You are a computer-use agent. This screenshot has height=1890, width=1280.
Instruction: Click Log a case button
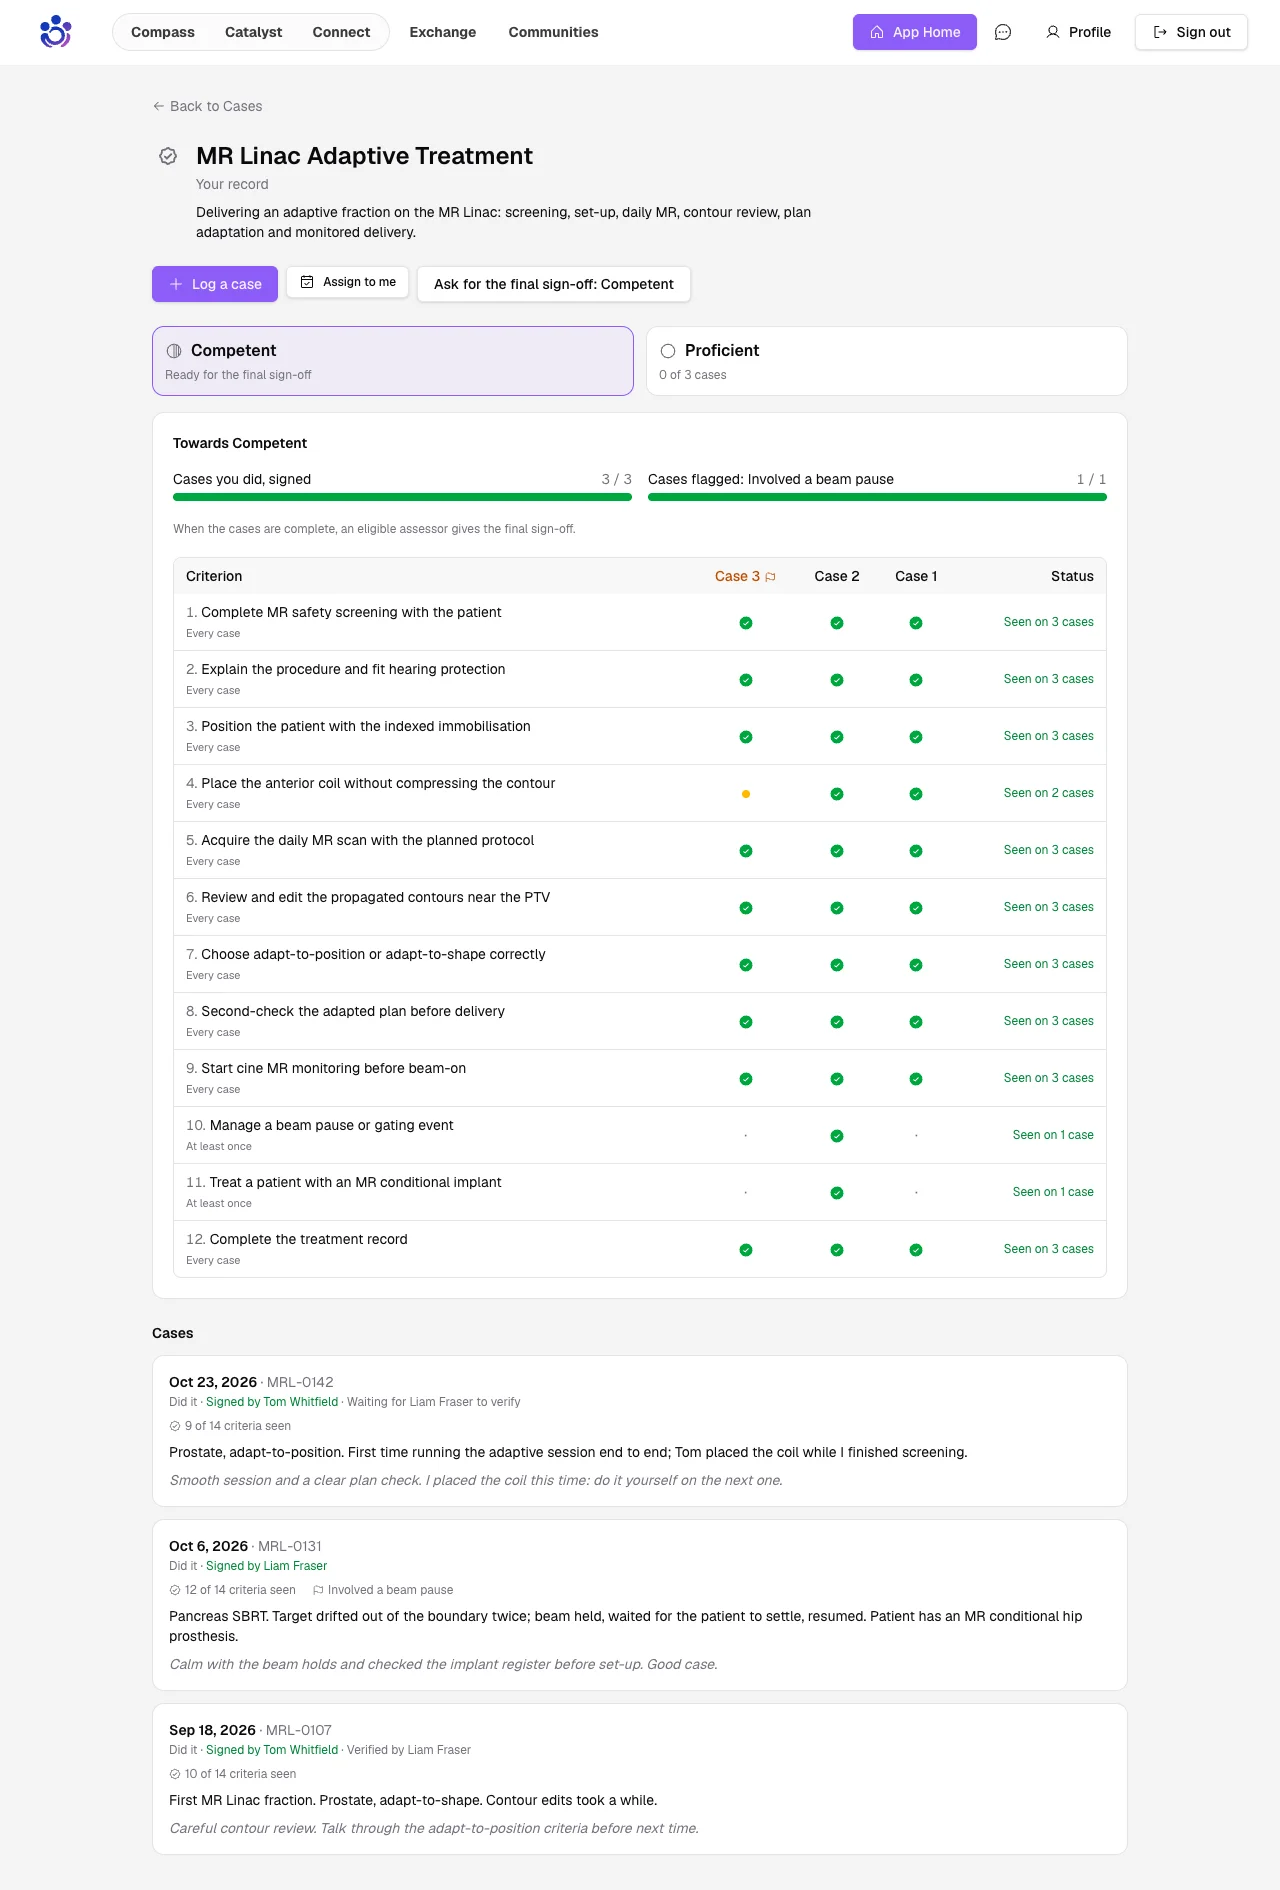coord(215,284)
